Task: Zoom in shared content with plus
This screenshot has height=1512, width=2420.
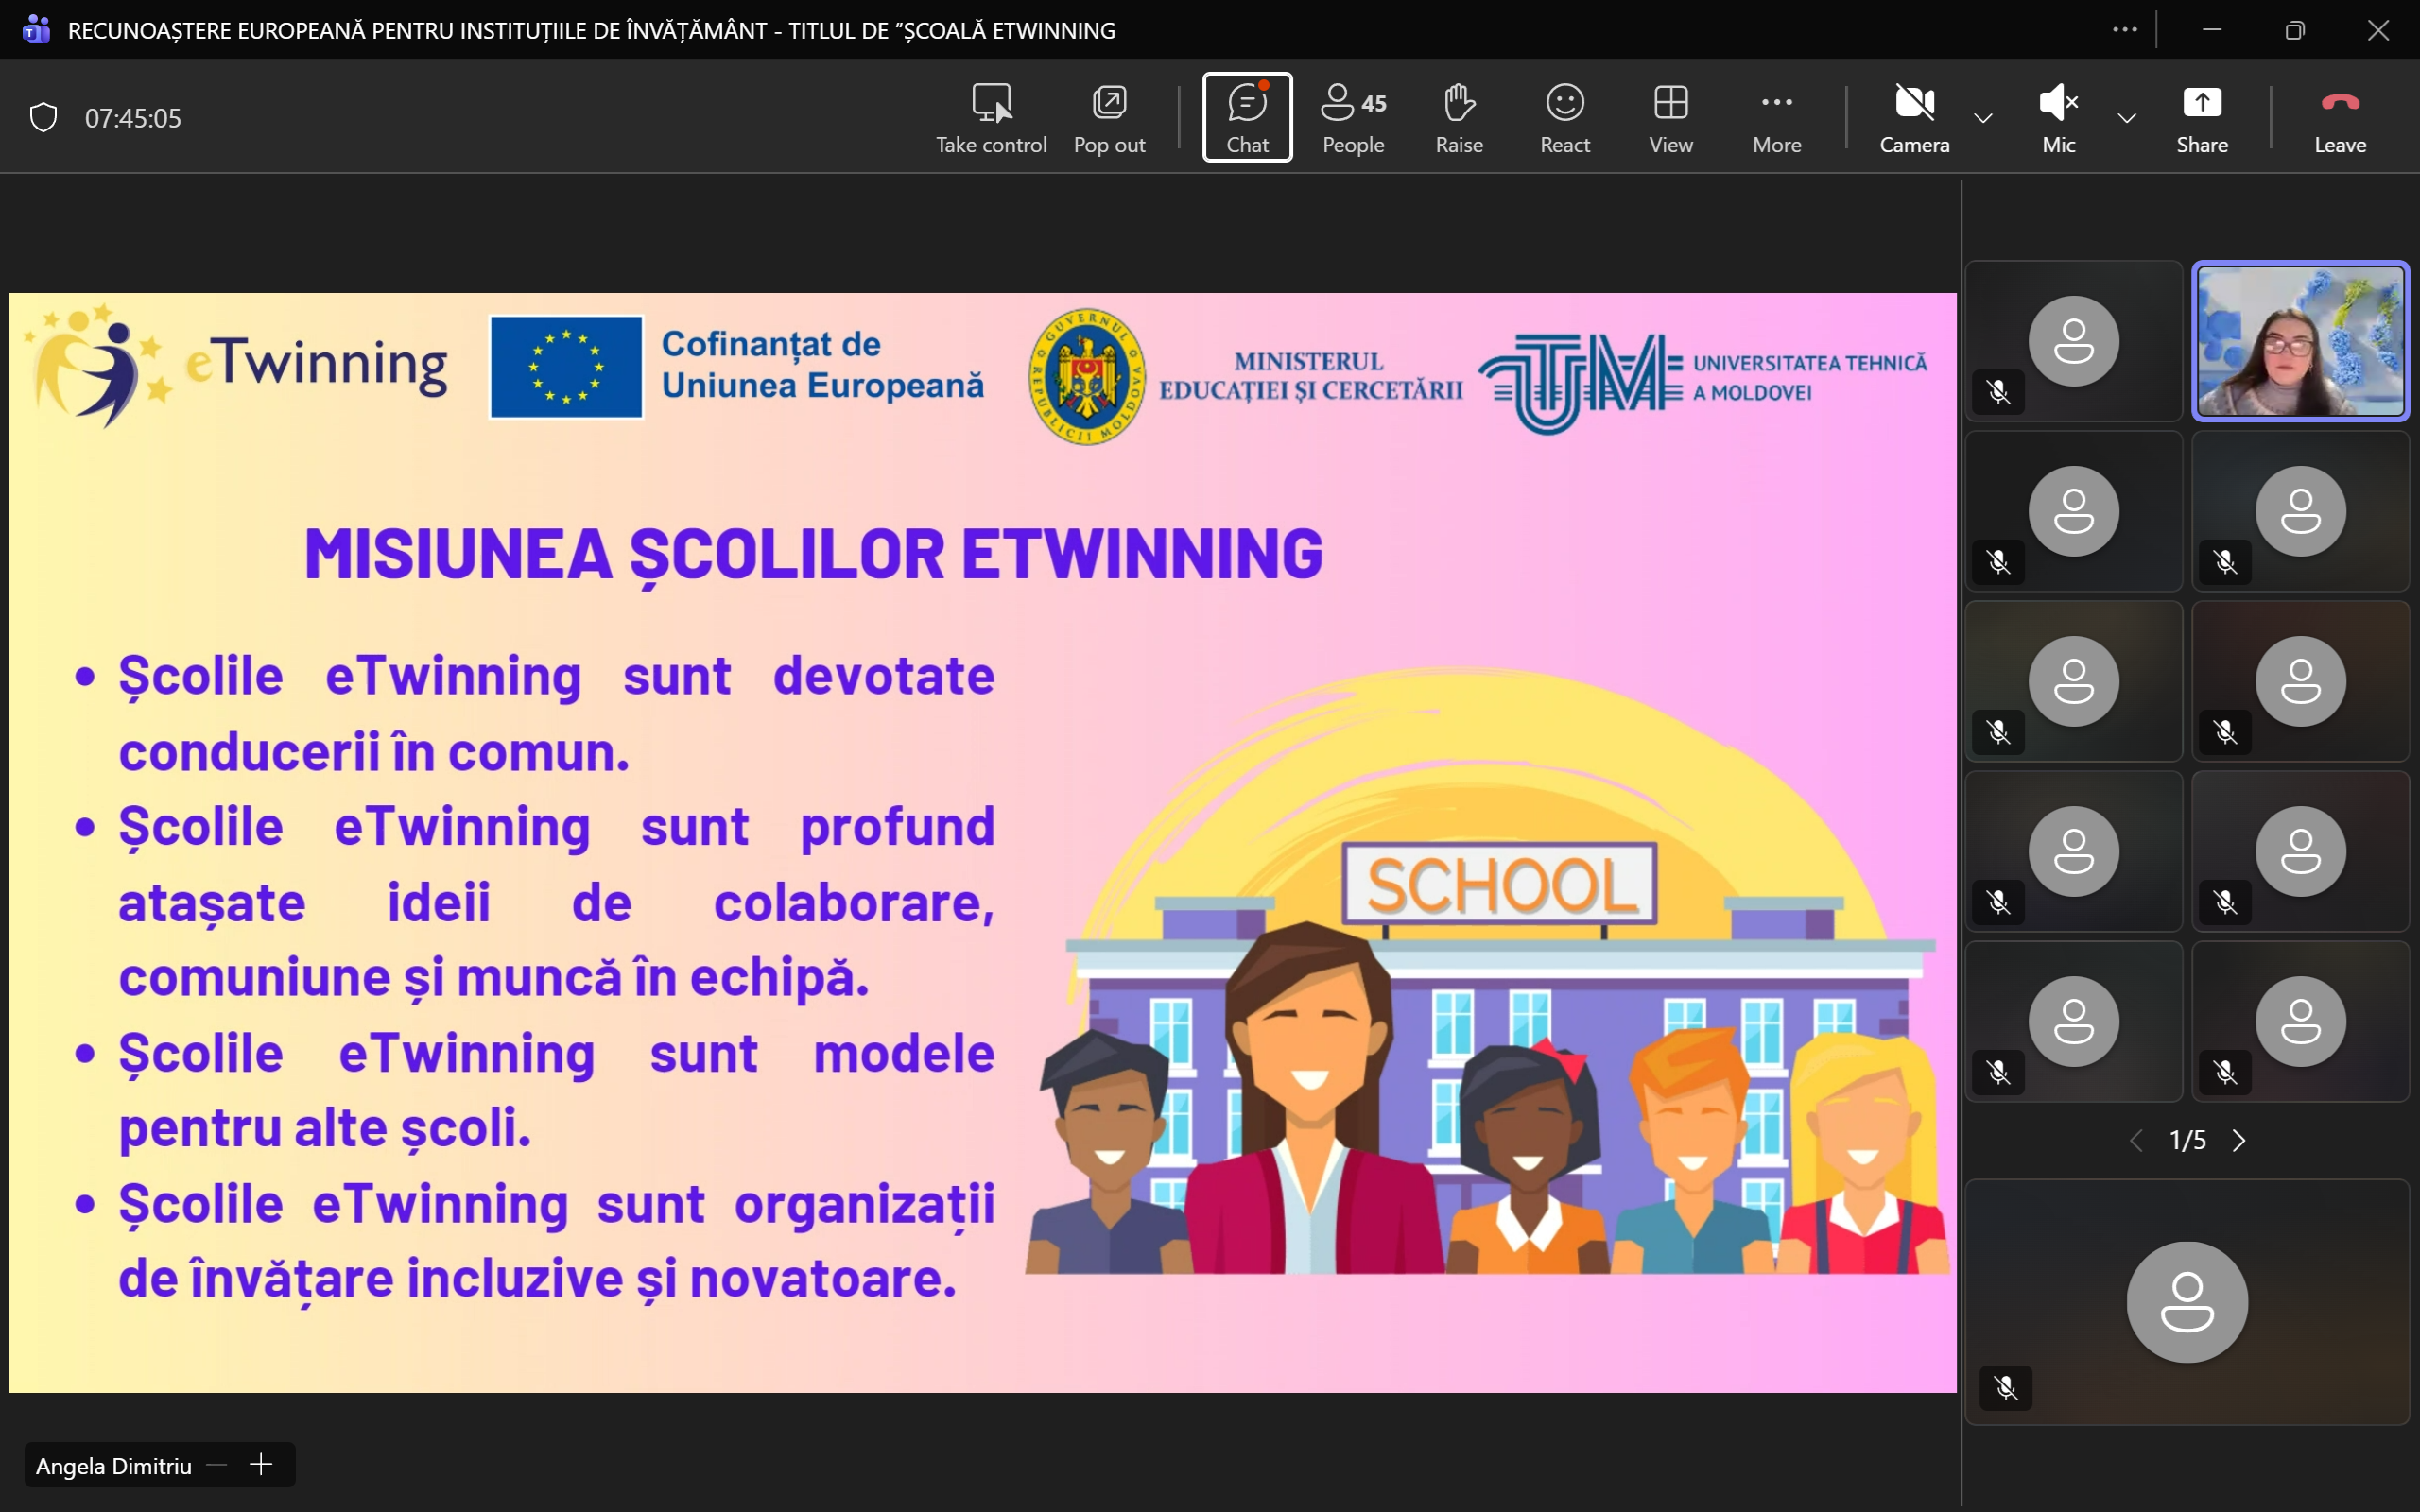Action: [261, 1465]
